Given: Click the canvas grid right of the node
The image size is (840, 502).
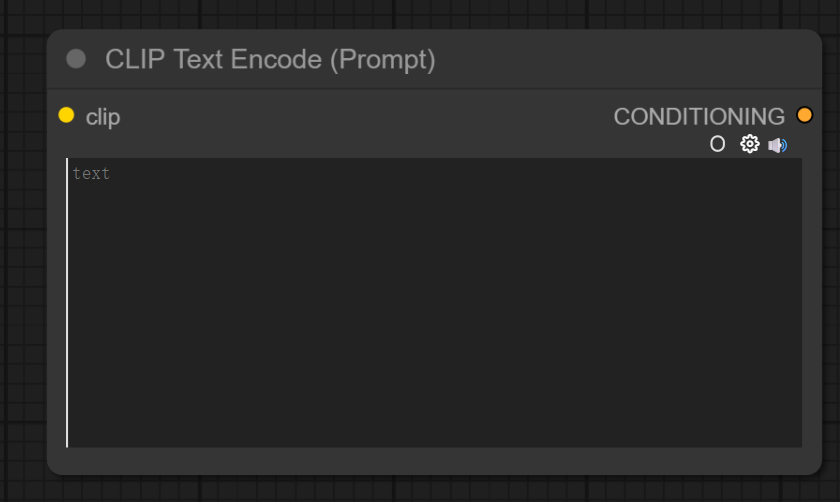Looking at the screenshot, I should [x=831, y=250].
